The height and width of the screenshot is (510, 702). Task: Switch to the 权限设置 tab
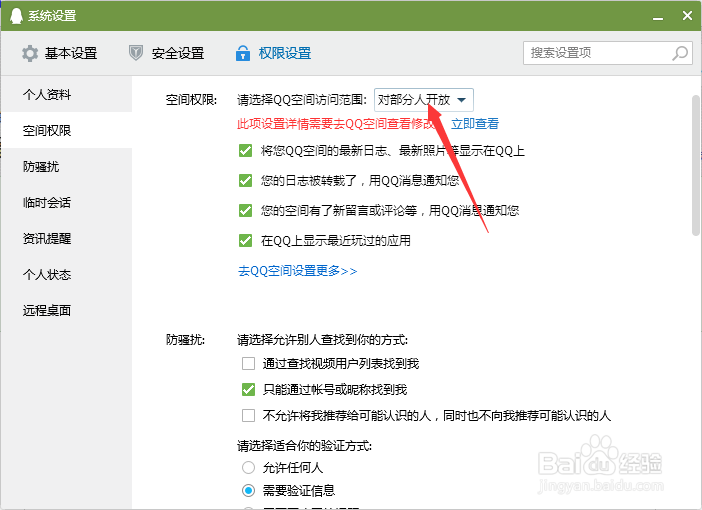pos(274,53)
